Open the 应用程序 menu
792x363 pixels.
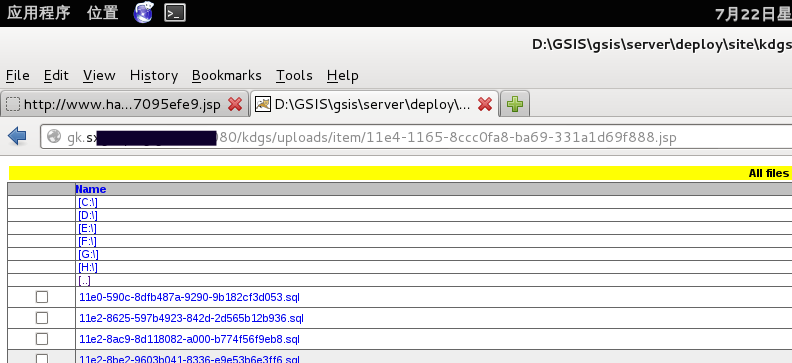click(x=38, y=13)
